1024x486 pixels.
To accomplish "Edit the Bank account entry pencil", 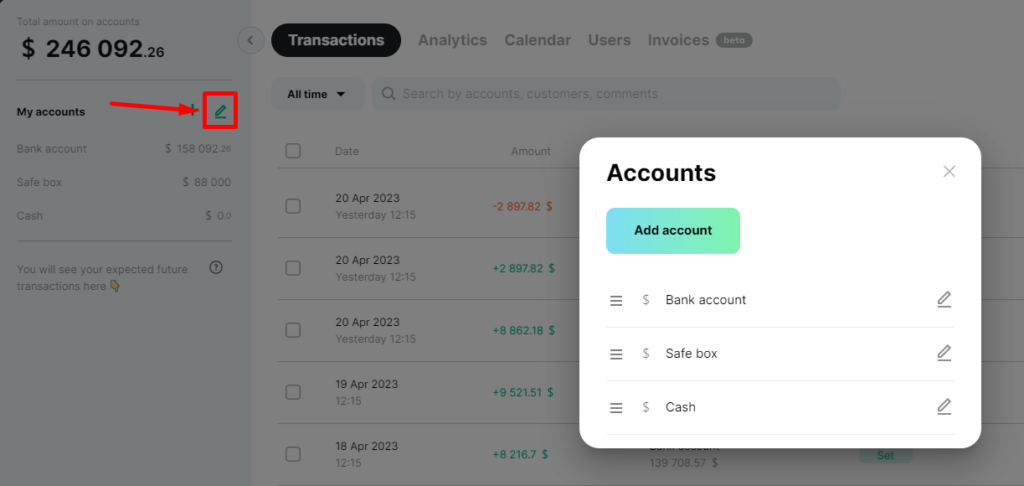I will [x=944, y=300].
